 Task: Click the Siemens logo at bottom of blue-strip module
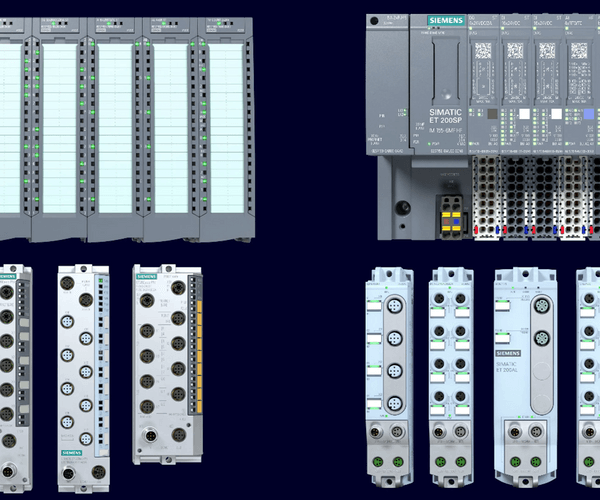pyautogui.click(x=73, y=453)
